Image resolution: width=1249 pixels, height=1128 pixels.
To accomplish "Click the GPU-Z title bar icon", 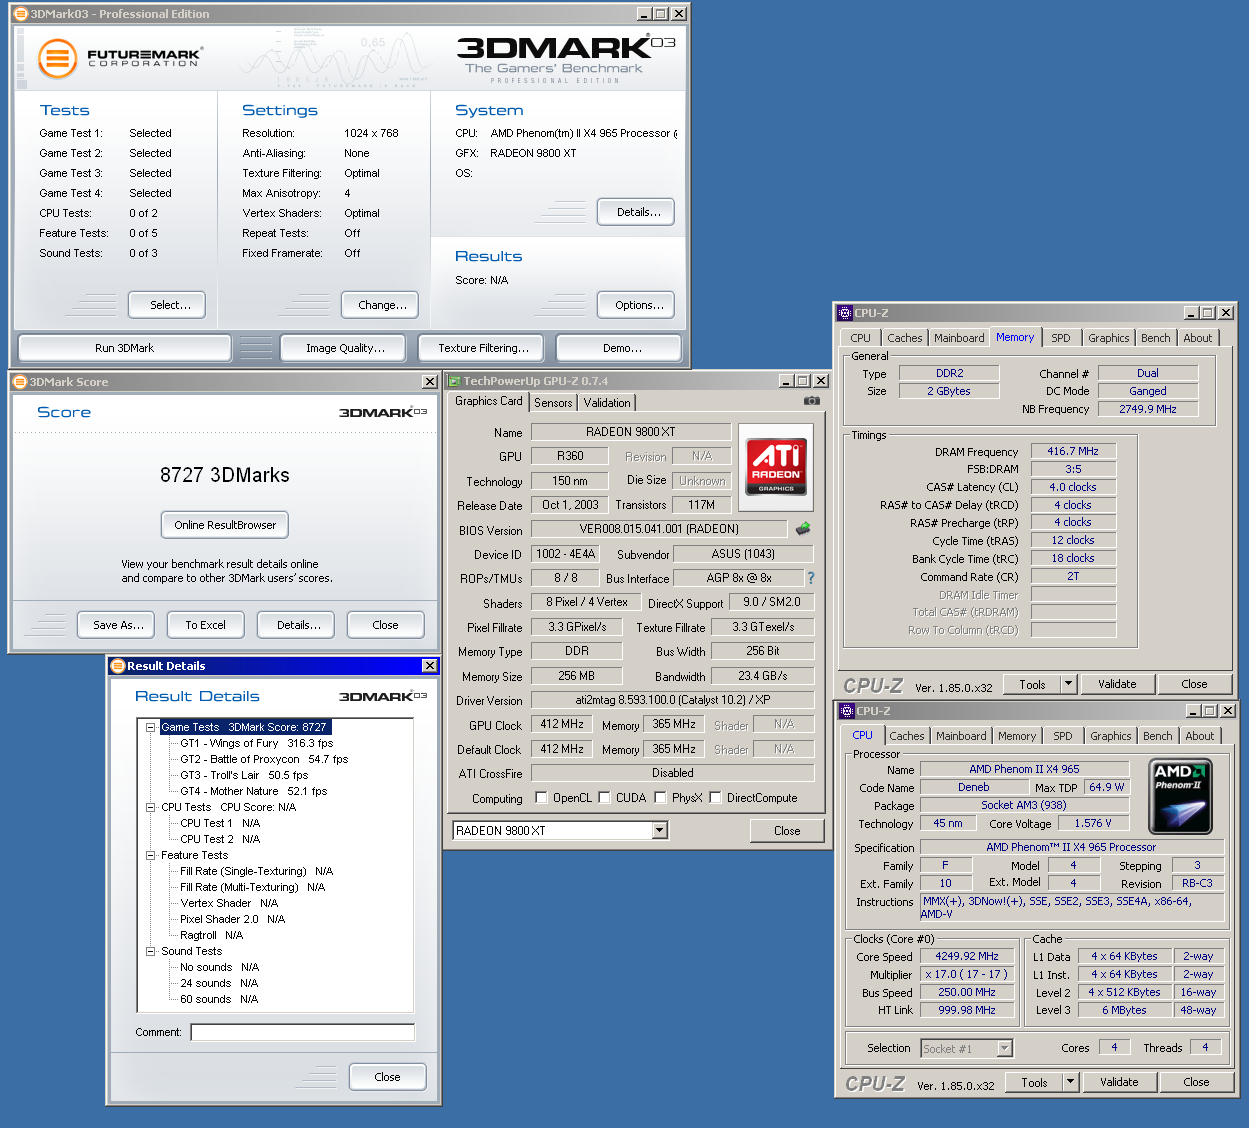I will [455, 381].
